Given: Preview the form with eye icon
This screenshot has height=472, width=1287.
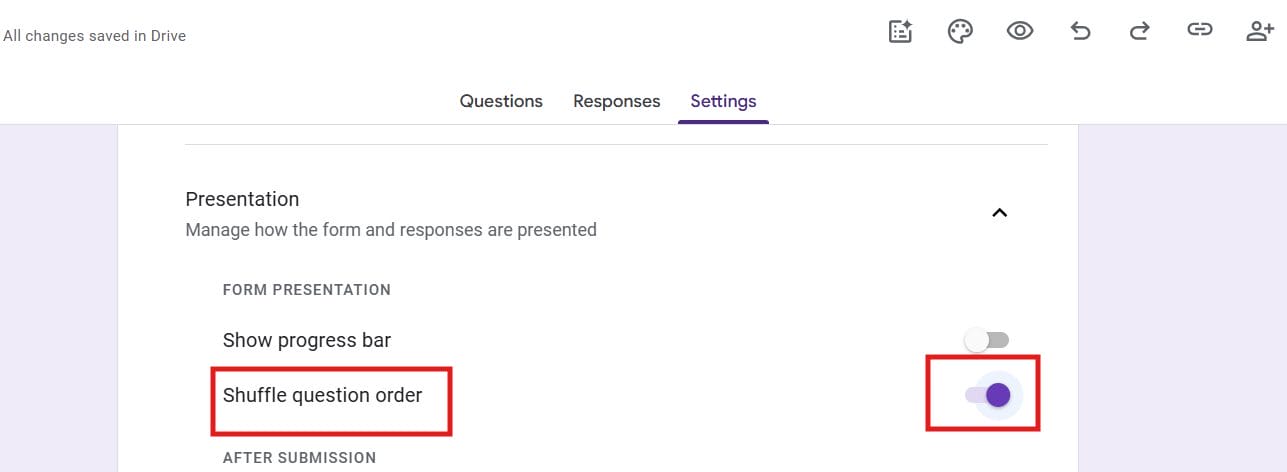Looking at the screenshot, I should (1019, 31).
